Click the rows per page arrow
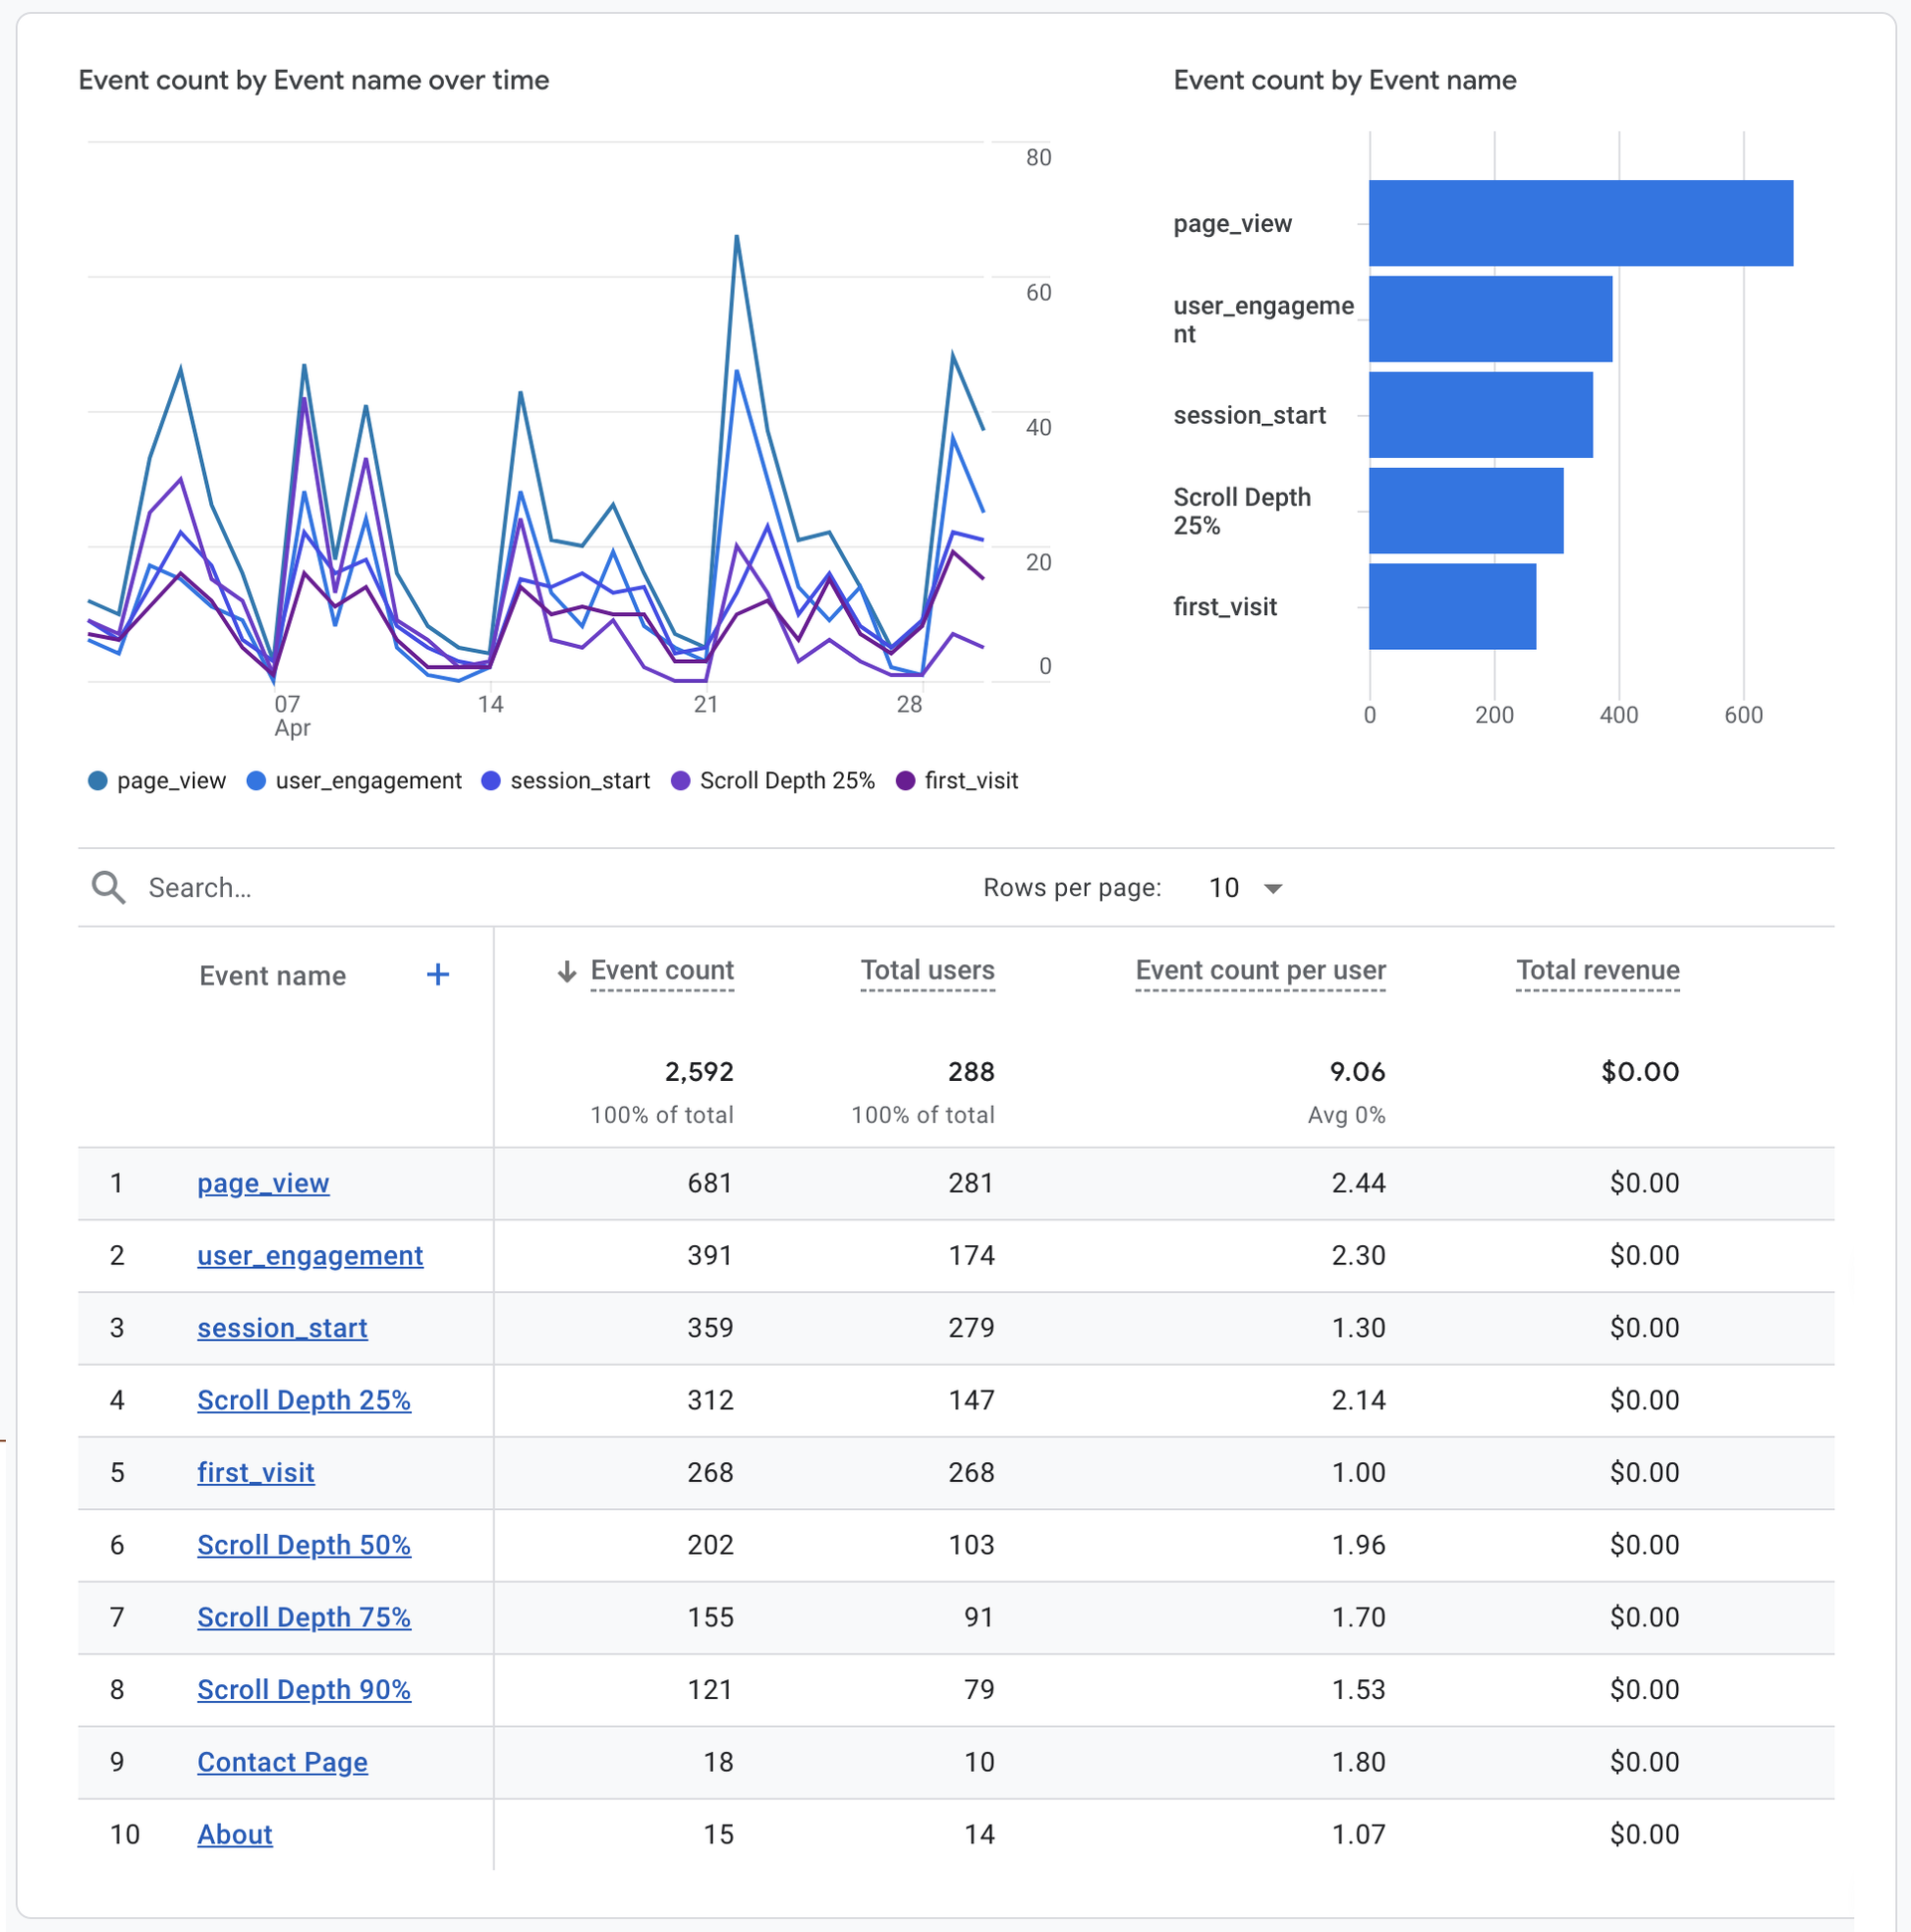This screenshot has height=1932, width=1911. (1272, 888)
